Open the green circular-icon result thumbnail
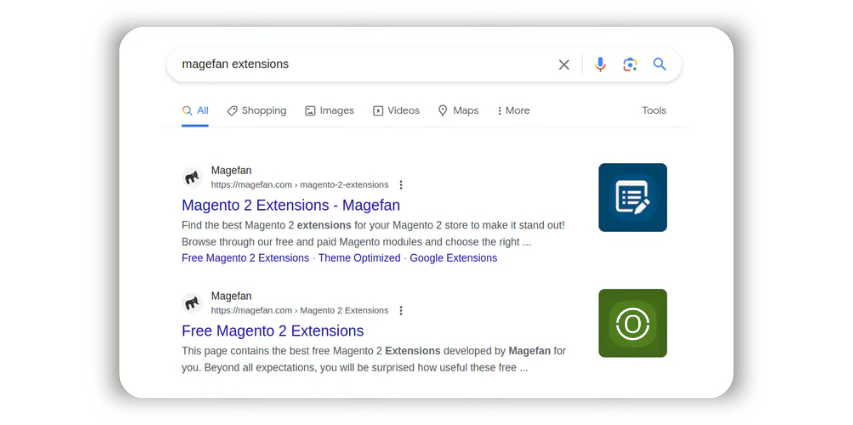 coord(633,323)
